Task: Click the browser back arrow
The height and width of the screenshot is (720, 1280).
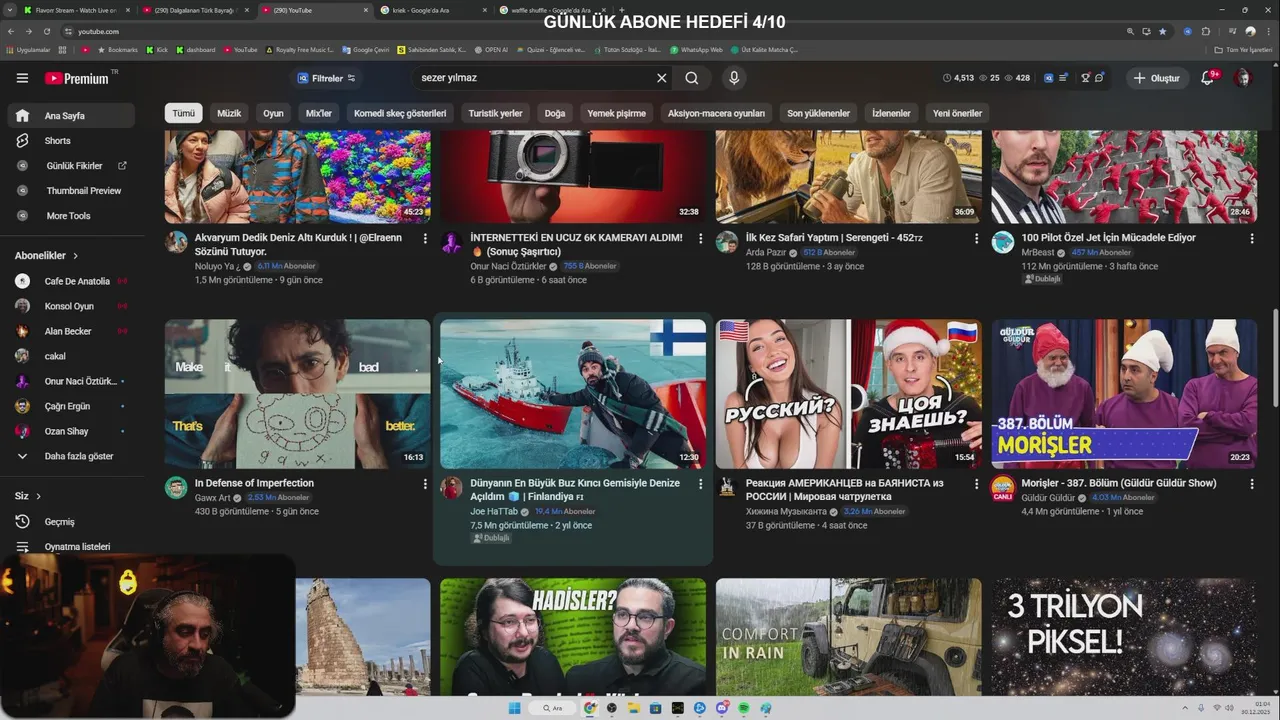Action: 12,31
